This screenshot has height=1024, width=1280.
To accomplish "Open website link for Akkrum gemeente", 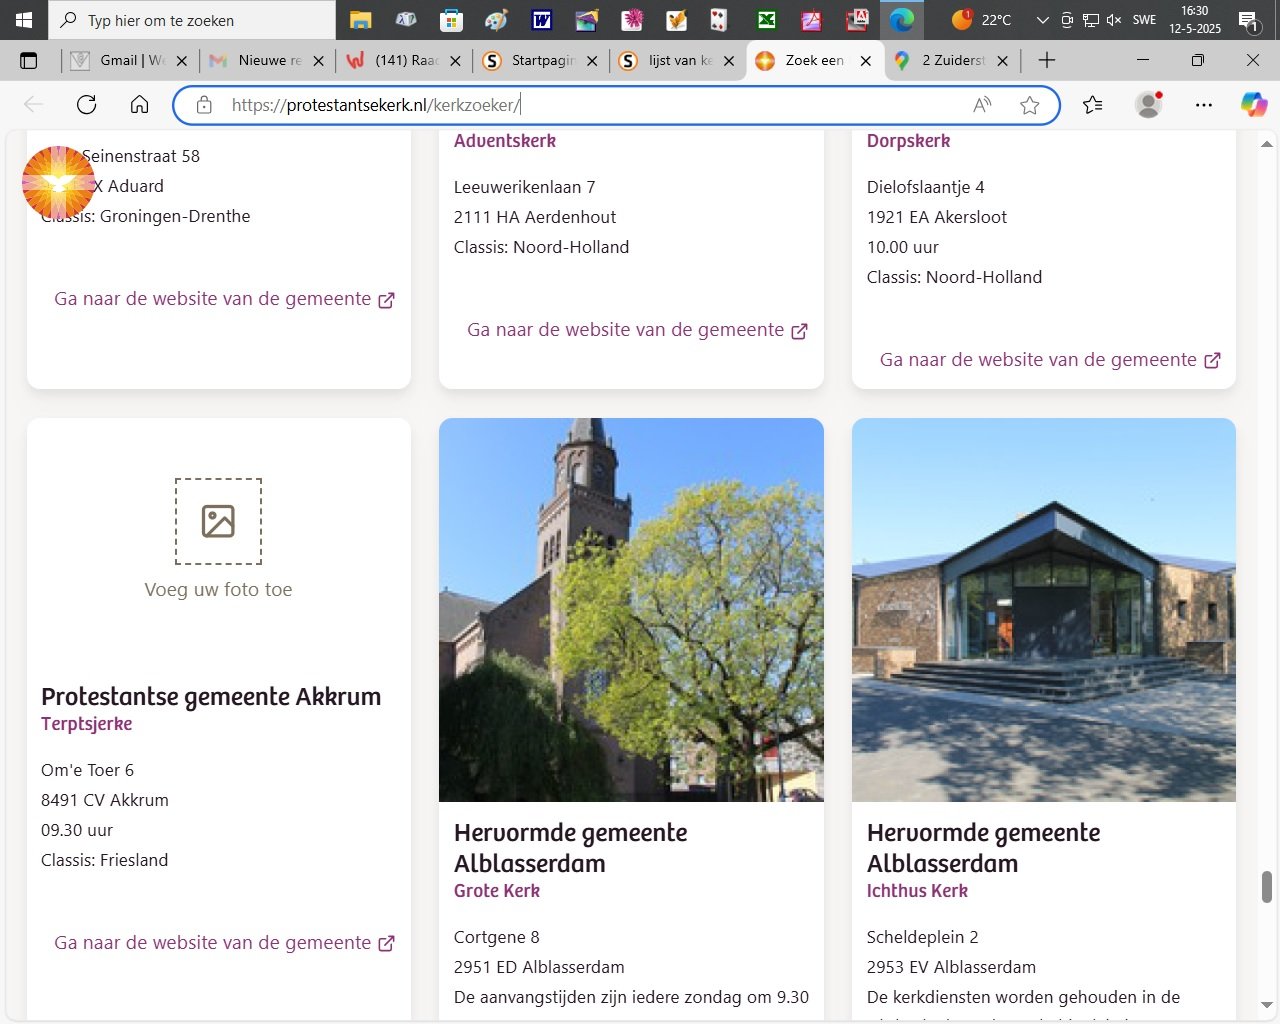I will 224,943.
